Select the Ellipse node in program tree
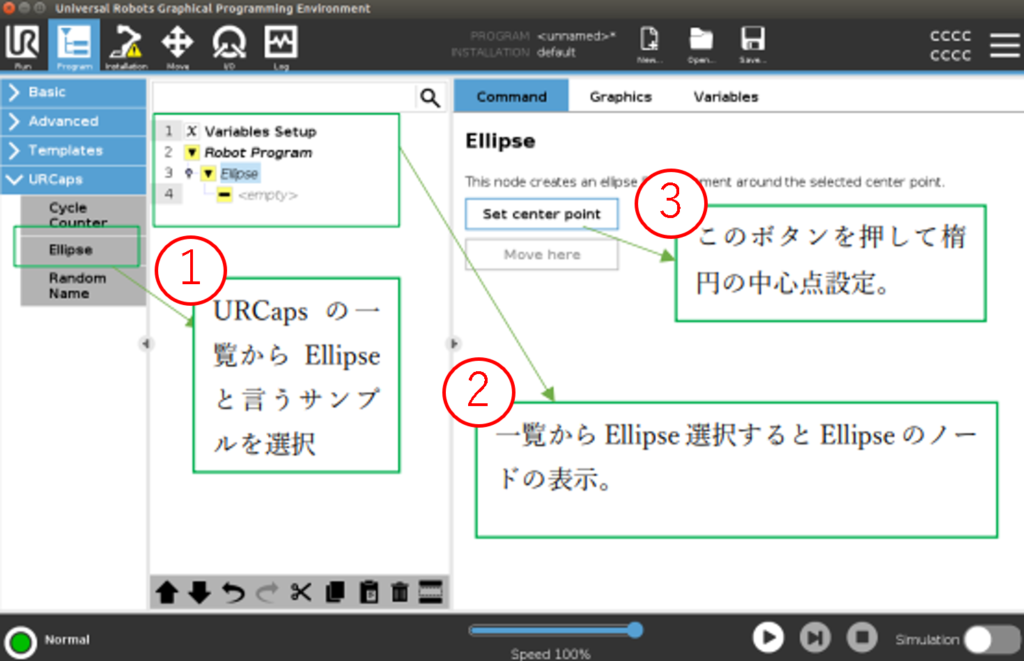This screenshot has width=1024, height=661. tap(239, 174)
